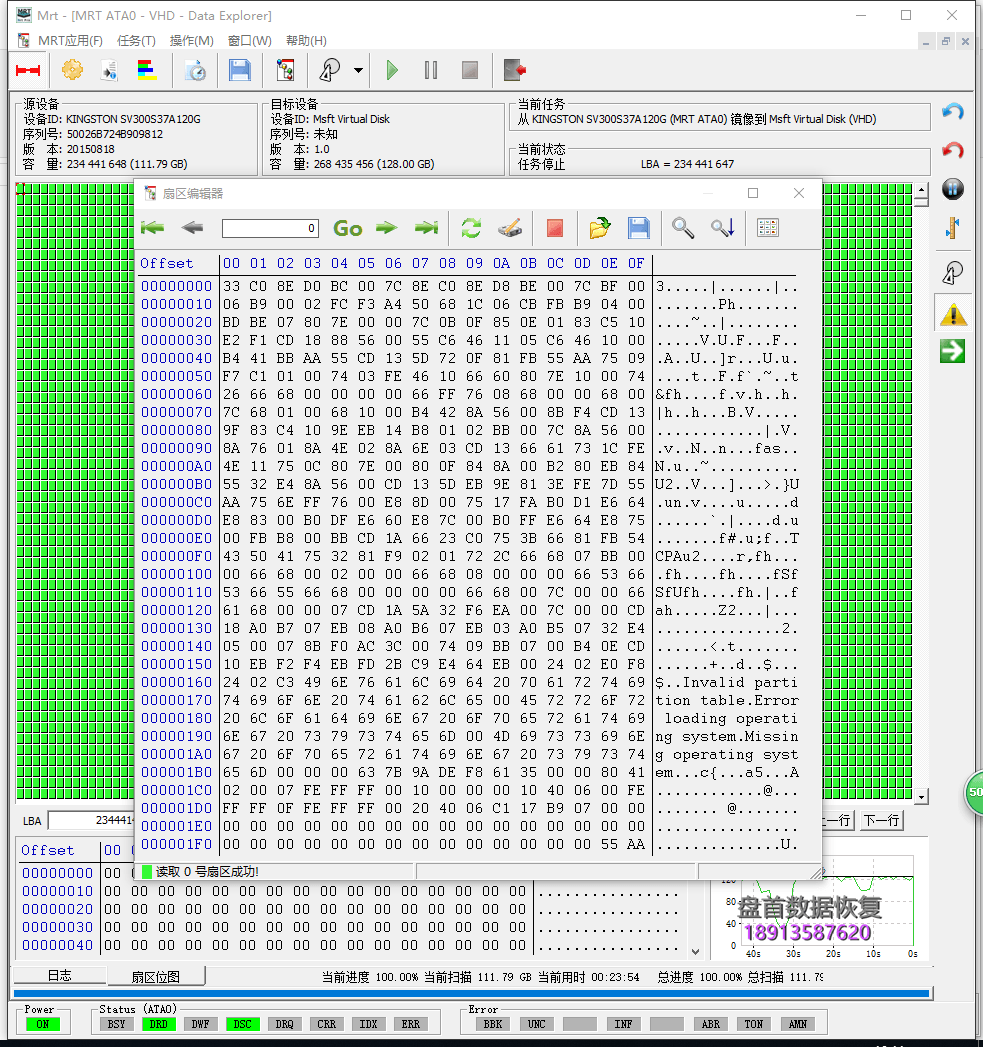
Task: Click the find-next magnifier with arrow icon
Action: point(723,228)
